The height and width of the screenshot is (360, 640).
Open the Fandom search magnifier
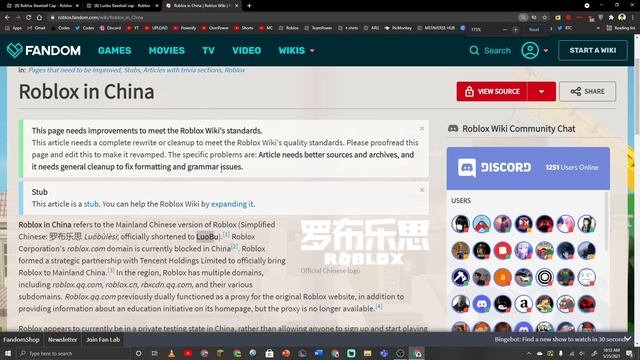(474, 50)
